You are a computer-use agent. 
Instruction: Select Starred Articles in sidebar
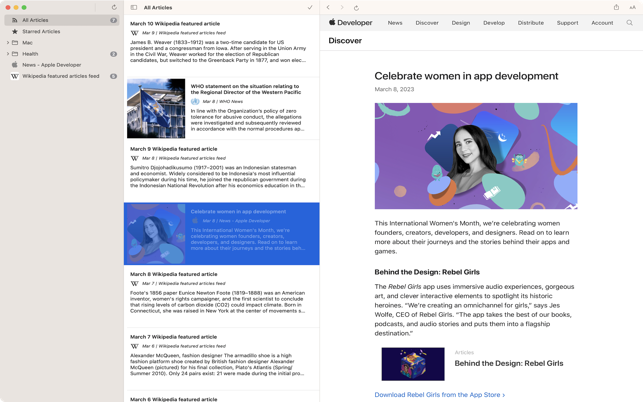[x=62, y=31]
